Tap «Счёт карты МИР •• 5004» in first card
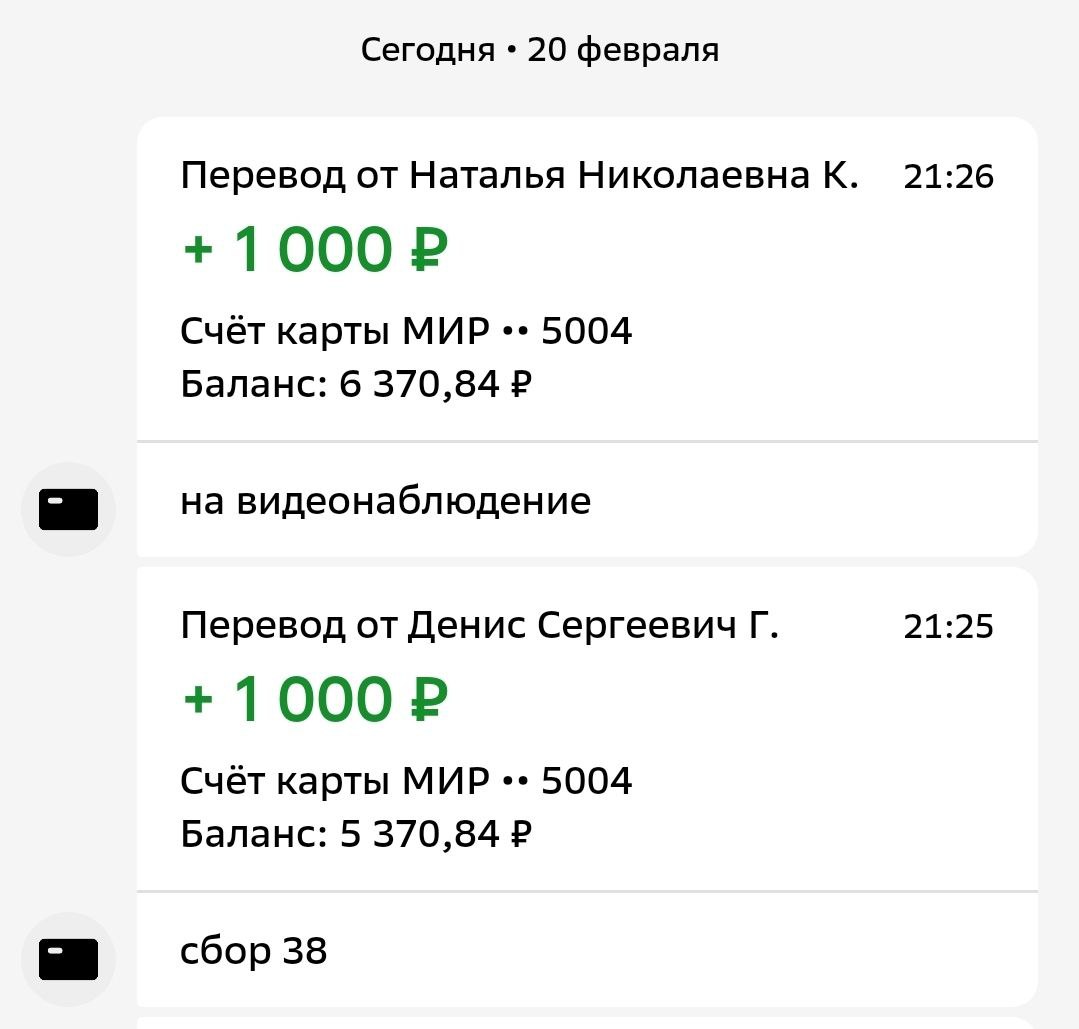Screen dimensions: 1079x1029 click(x=406, y=331)
